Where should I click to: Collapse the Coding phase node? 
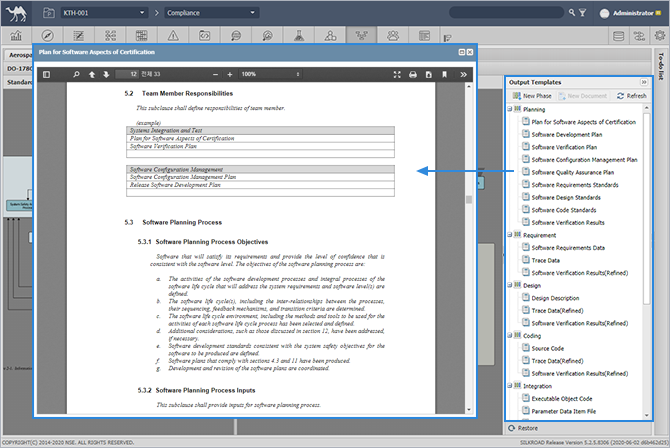pos(510,336)
